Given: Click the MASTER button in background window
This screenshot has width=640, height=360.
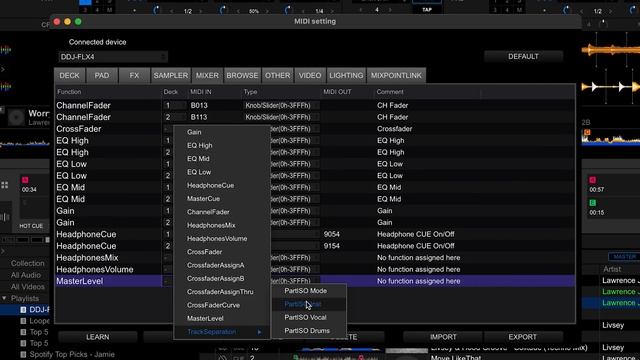Looking at the screenshot, I should coord(624,257).
